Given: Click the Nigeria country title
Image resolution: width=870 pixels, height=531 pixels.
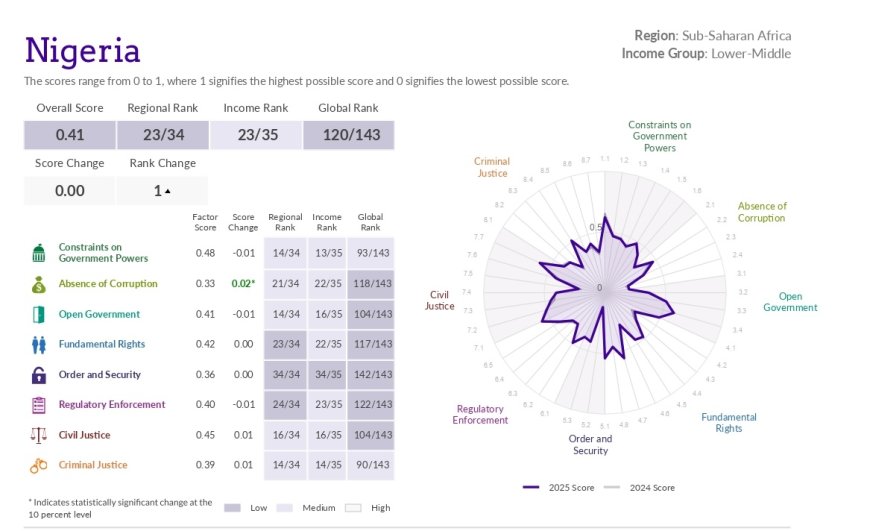Looking at the screenshot, I should [x=82, y=50].
